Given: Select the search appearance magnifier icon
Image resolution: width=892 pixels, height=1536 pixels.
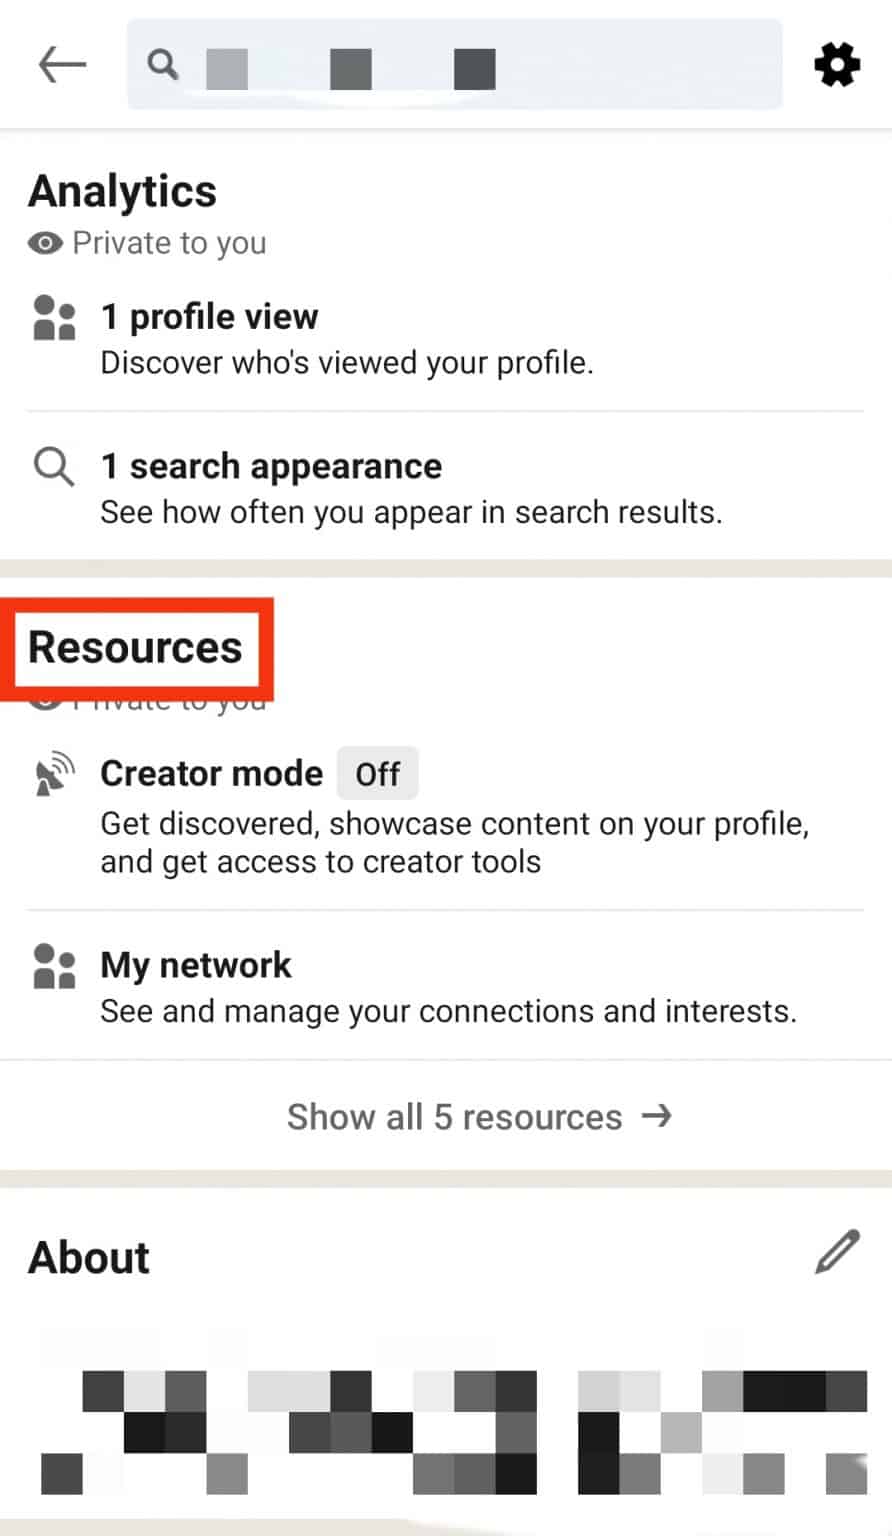Looking at the screenshot, I should (x=52, y=466).
